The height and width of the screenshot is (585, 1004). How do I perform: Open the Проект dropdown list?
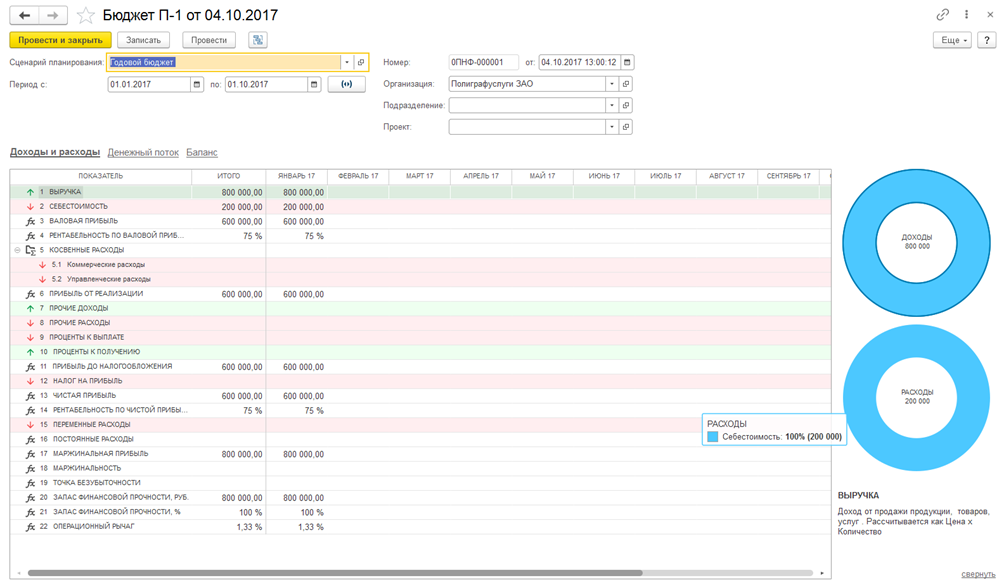(612, 127)
